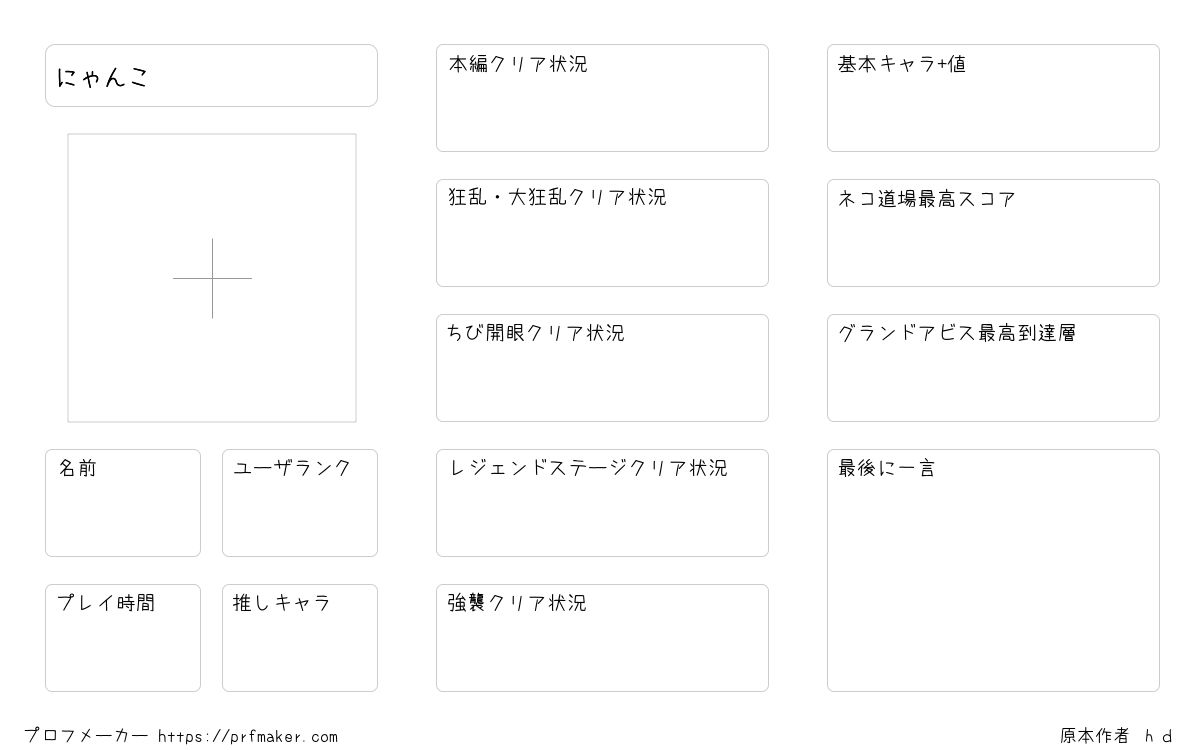This screenshot has width=1200, height=750.
Task: Click the プロフメーカー footer text
Action: tap(86, 736)
